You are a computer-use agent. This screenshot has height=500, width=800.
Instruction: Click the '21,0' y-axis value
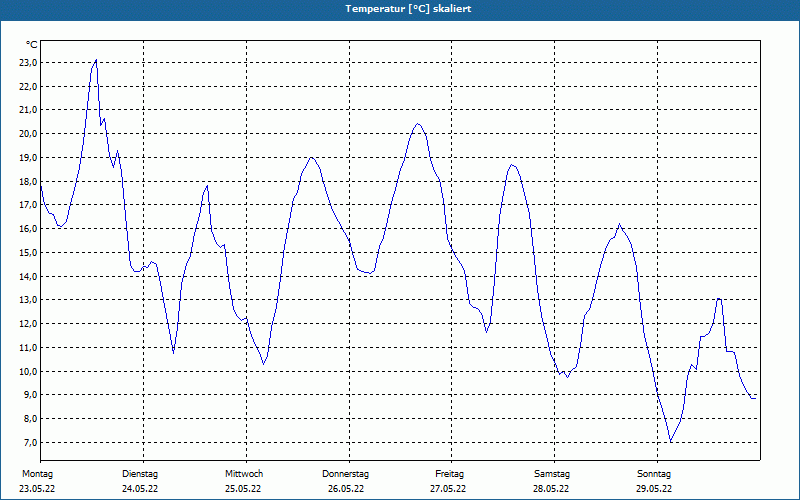[28, 110]
